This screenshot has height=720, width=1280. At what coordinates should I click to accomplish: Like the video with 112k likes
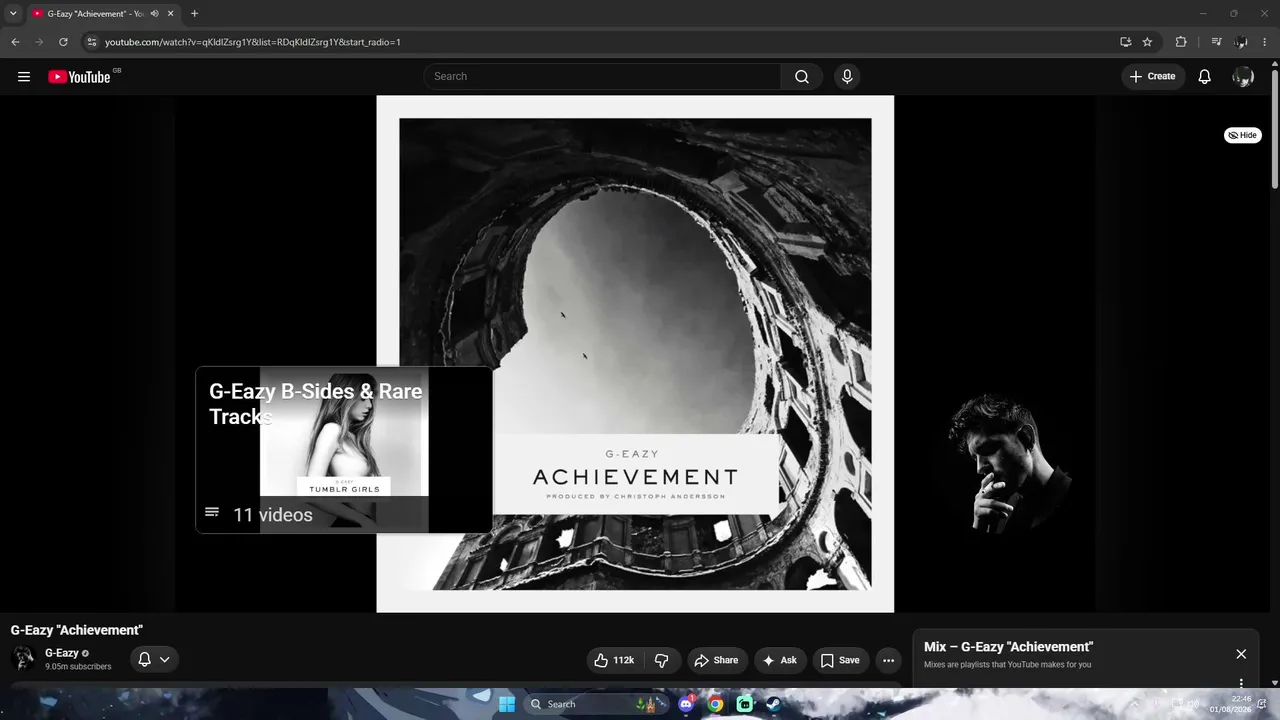pyautogui.click(x=614, y=660)
